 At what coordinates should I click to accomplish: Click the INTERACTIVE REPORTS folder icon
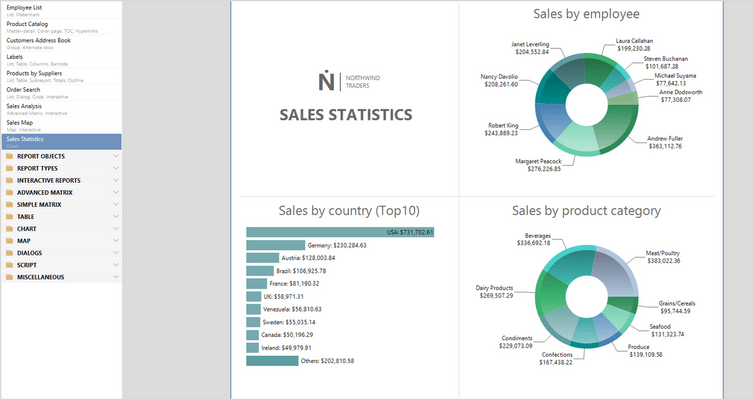(x=9, y=180)
